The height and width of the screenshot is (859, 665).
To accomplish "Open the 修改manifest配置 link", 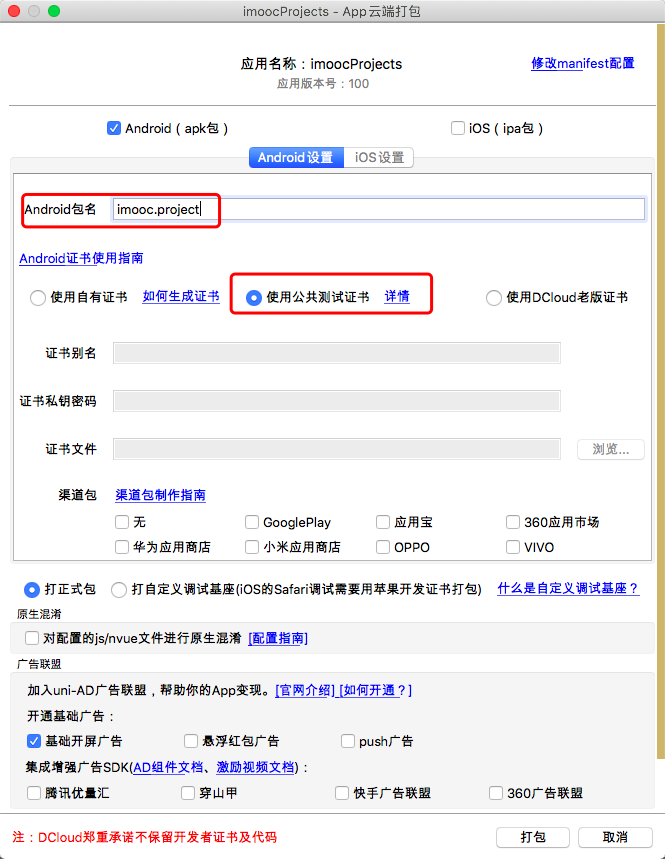I will coord(582,63).
